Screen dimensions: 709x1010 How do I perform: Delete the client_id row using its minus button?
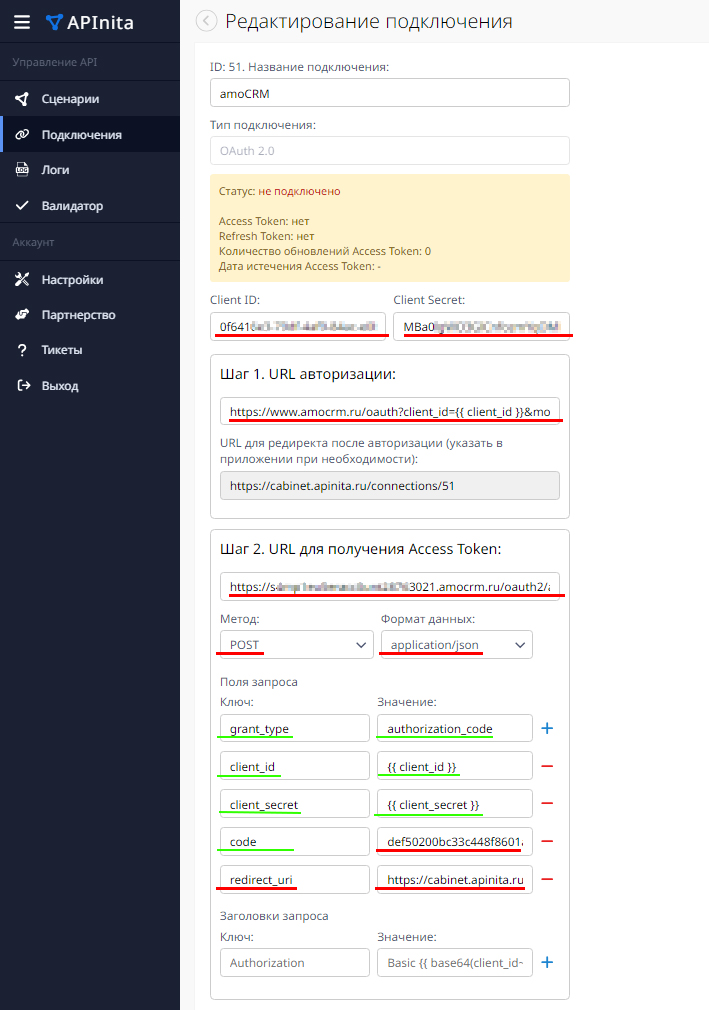coord(546,766)
